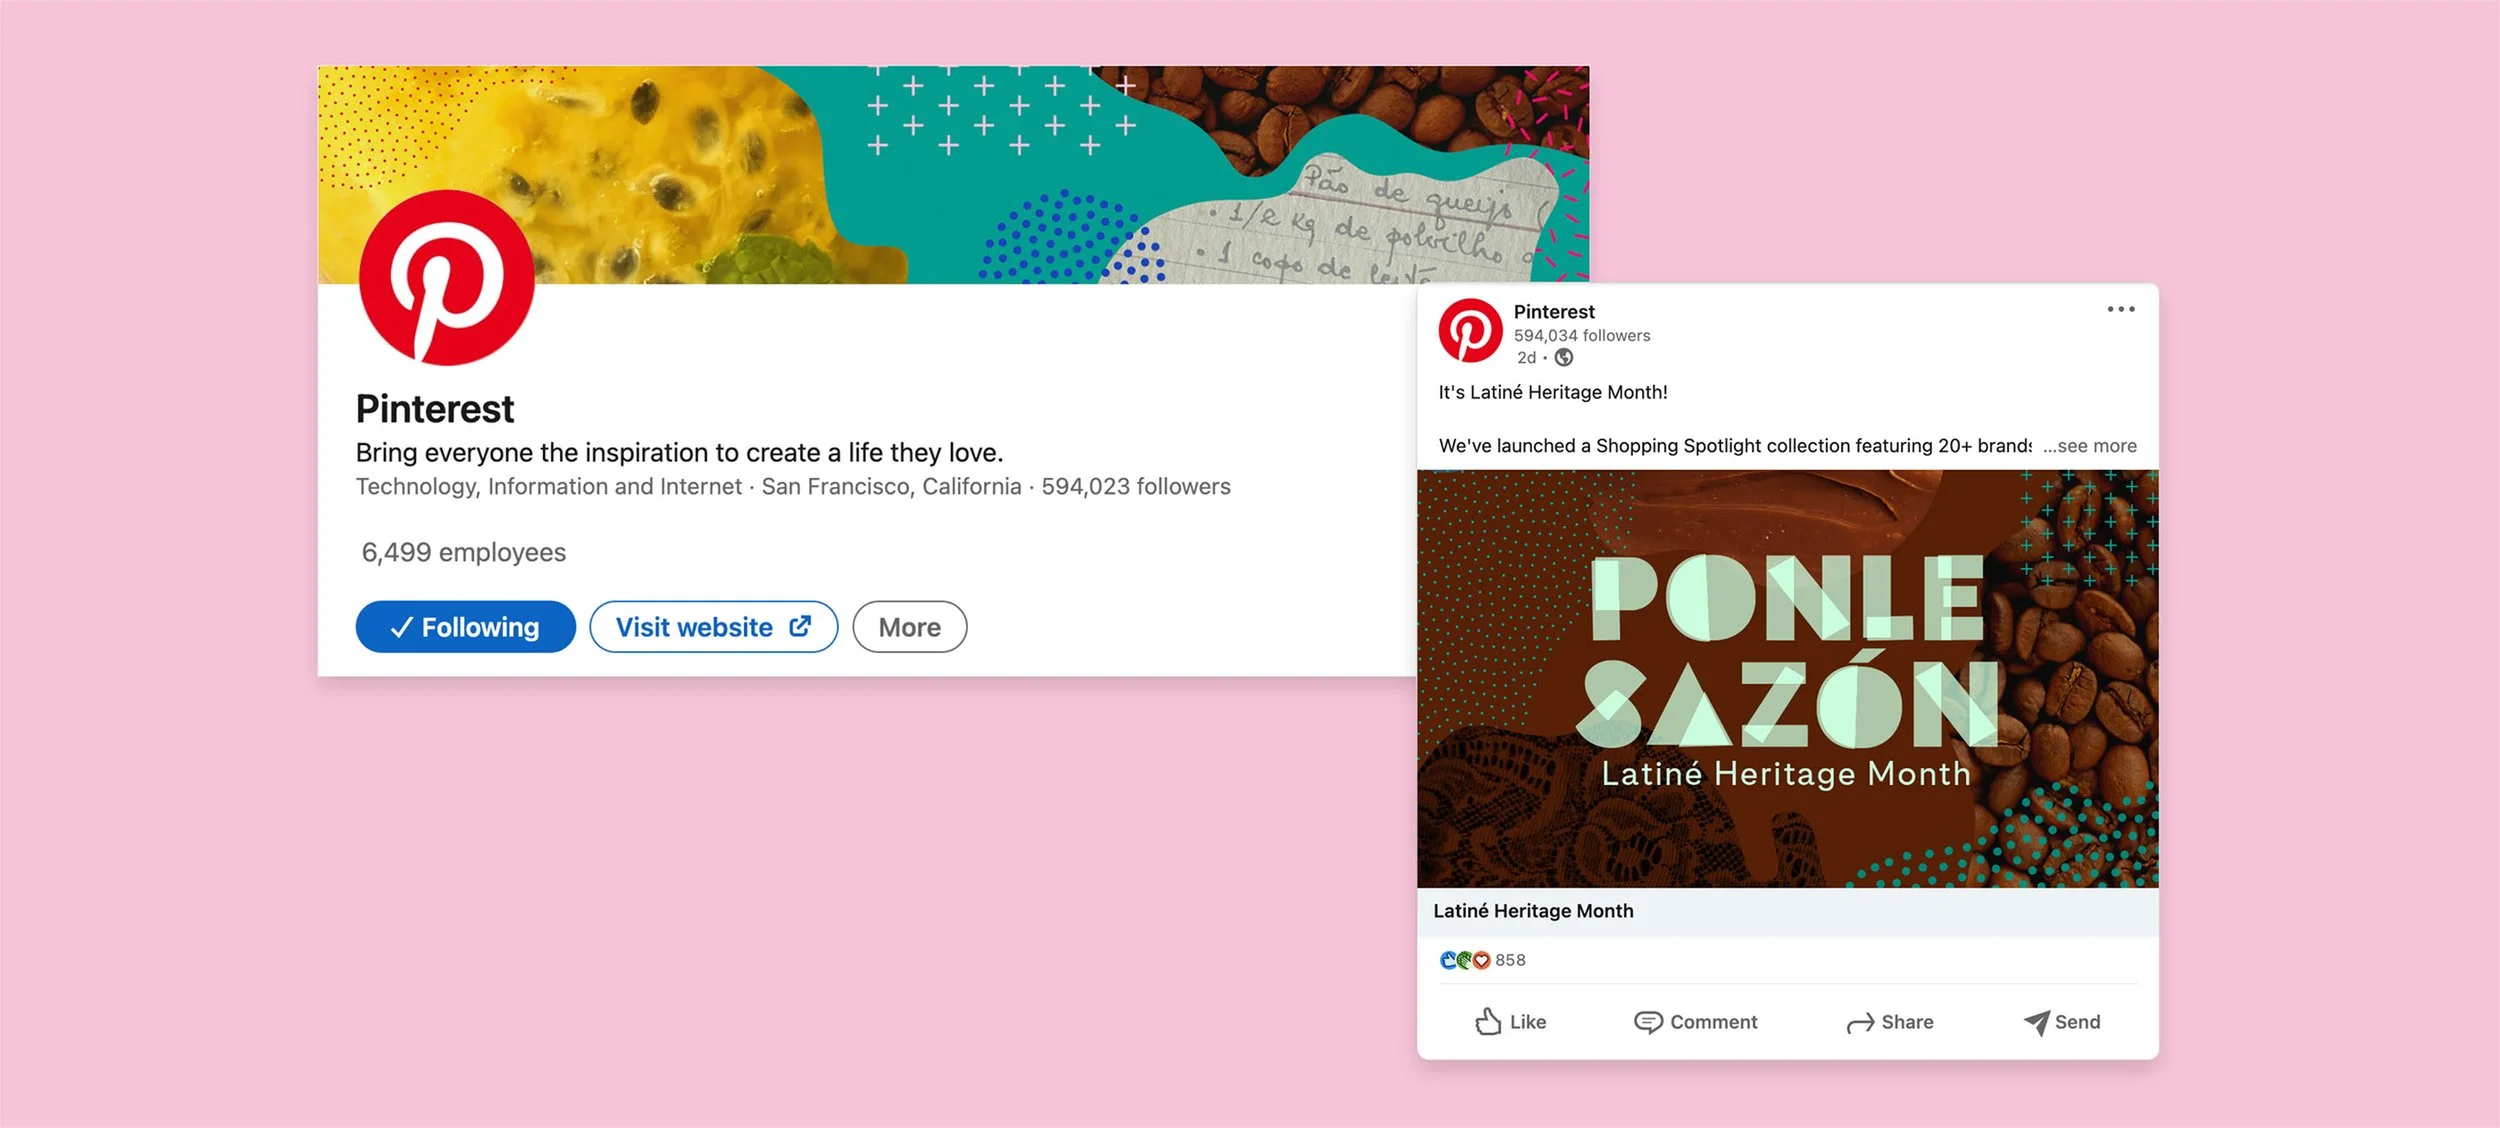
Task: Open the three-dot post options menu
Action: [x=2120, y=309]
